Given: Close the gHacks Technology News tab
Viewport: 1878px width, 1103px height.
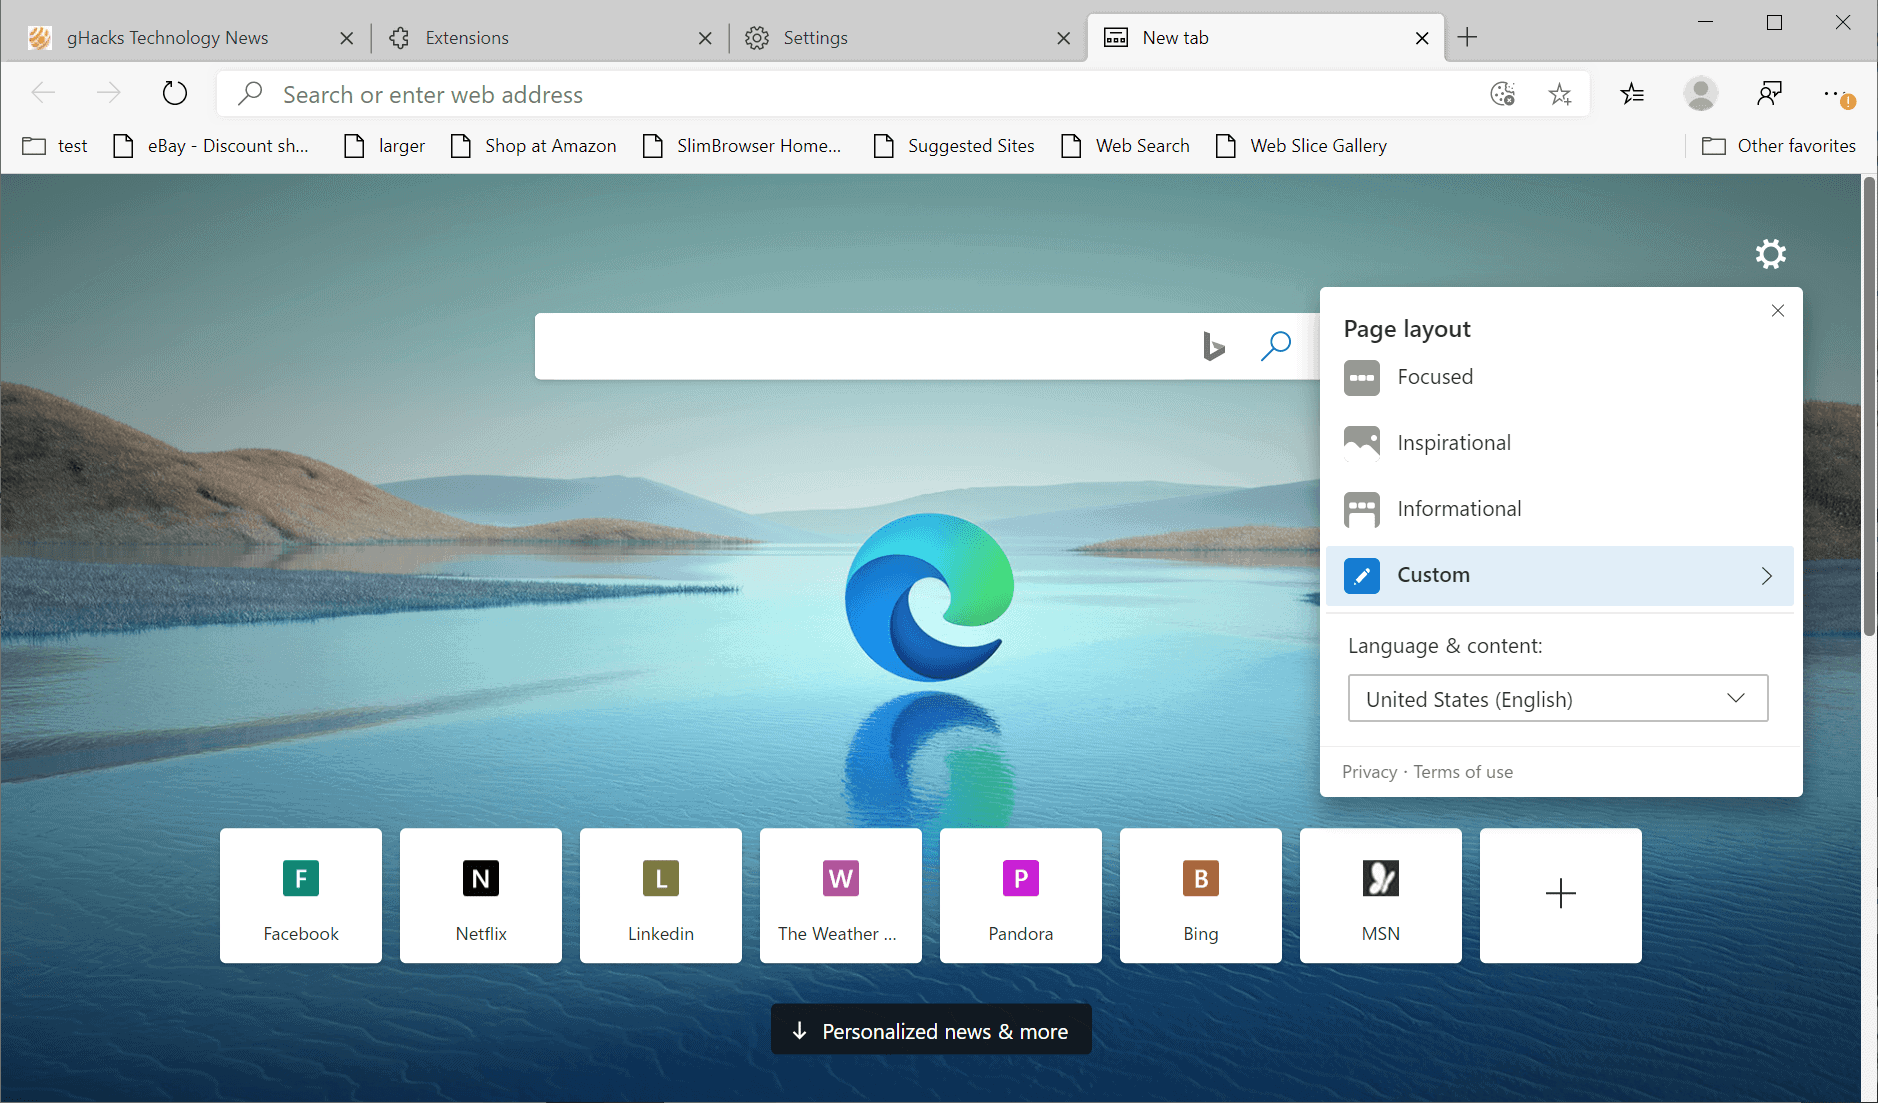Looking at the screenshot, I should click(347, 38).
